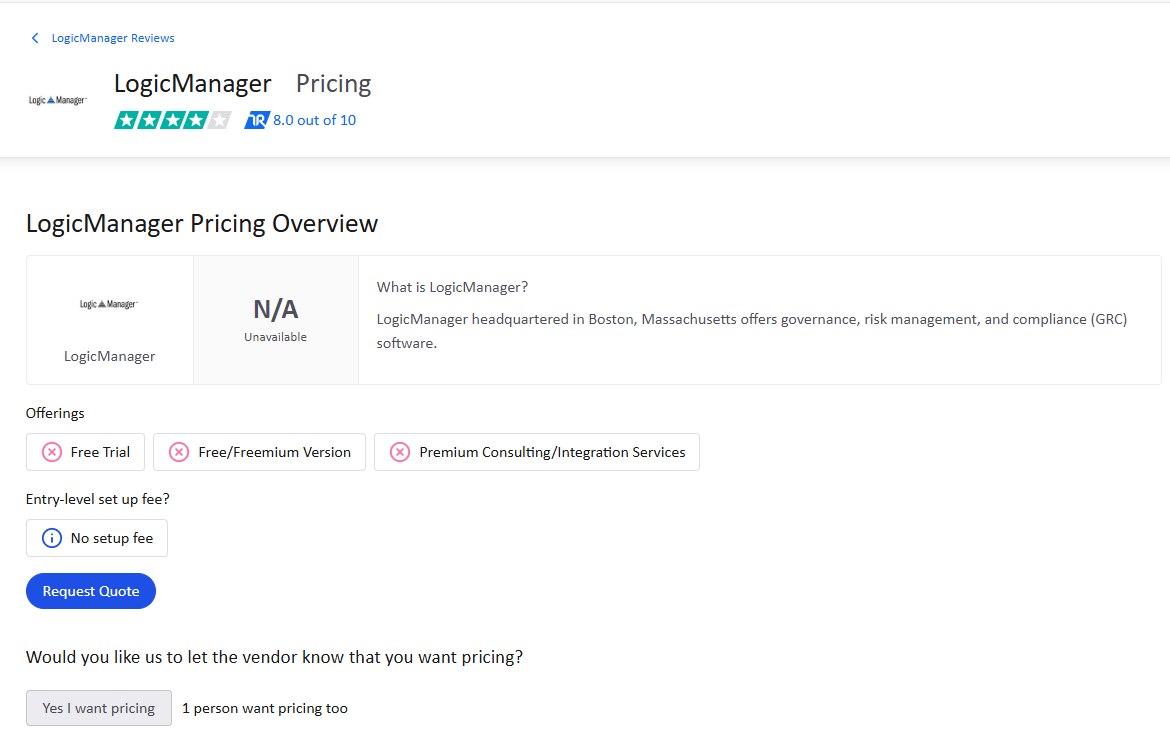Screen dimensions: 1170x749
Task: Select the Free/Freemium Version offering chip
Action: pyautogui.click(x=260, y=452)
